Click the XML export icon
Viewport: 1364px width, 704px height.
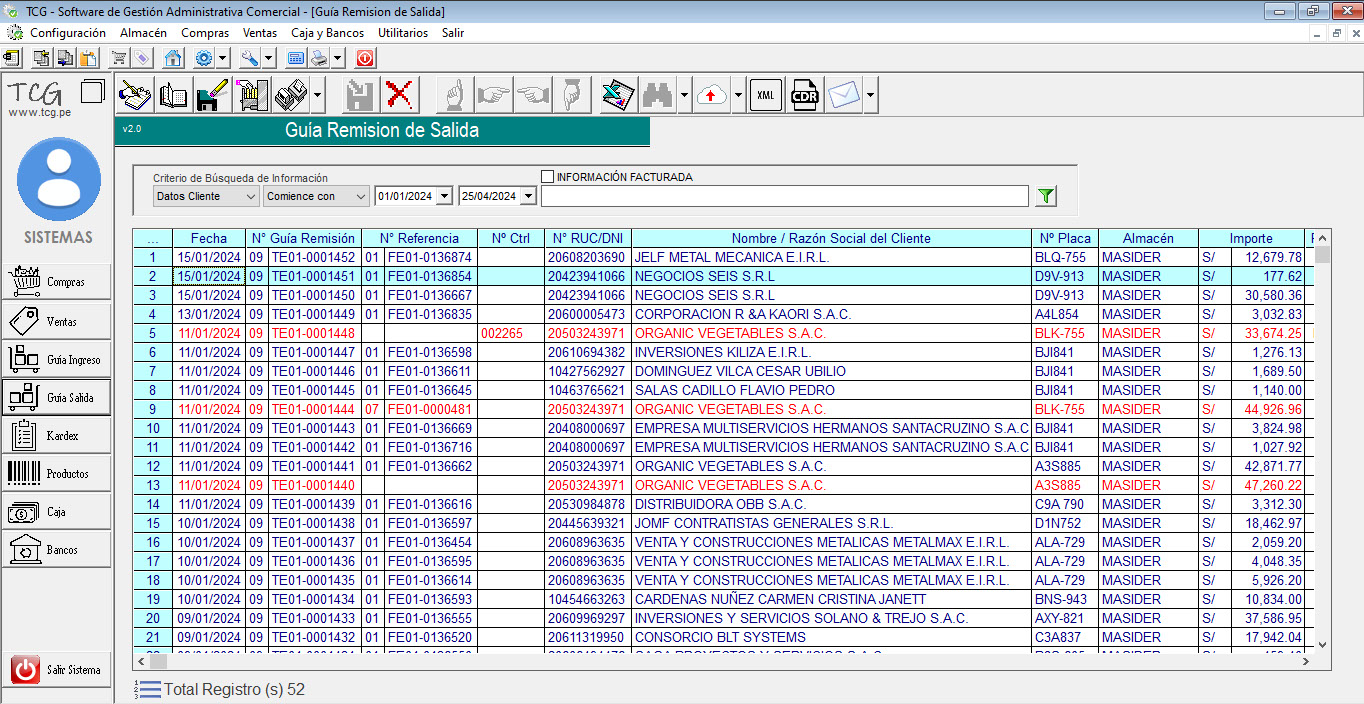coord(766,96)
